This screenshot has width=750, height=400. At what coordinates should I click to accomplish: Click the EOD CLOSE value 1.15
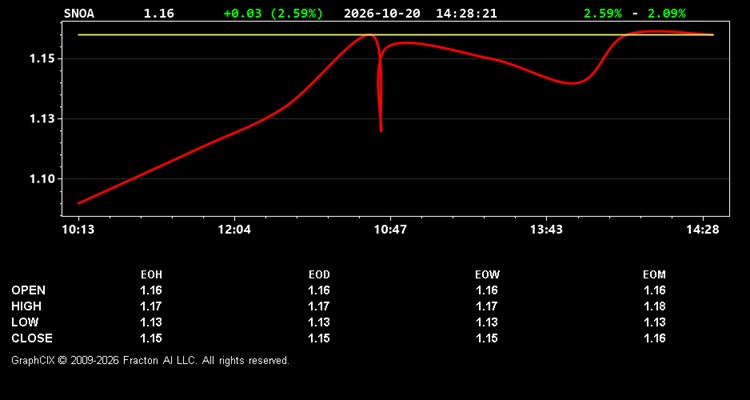(319, 338)
